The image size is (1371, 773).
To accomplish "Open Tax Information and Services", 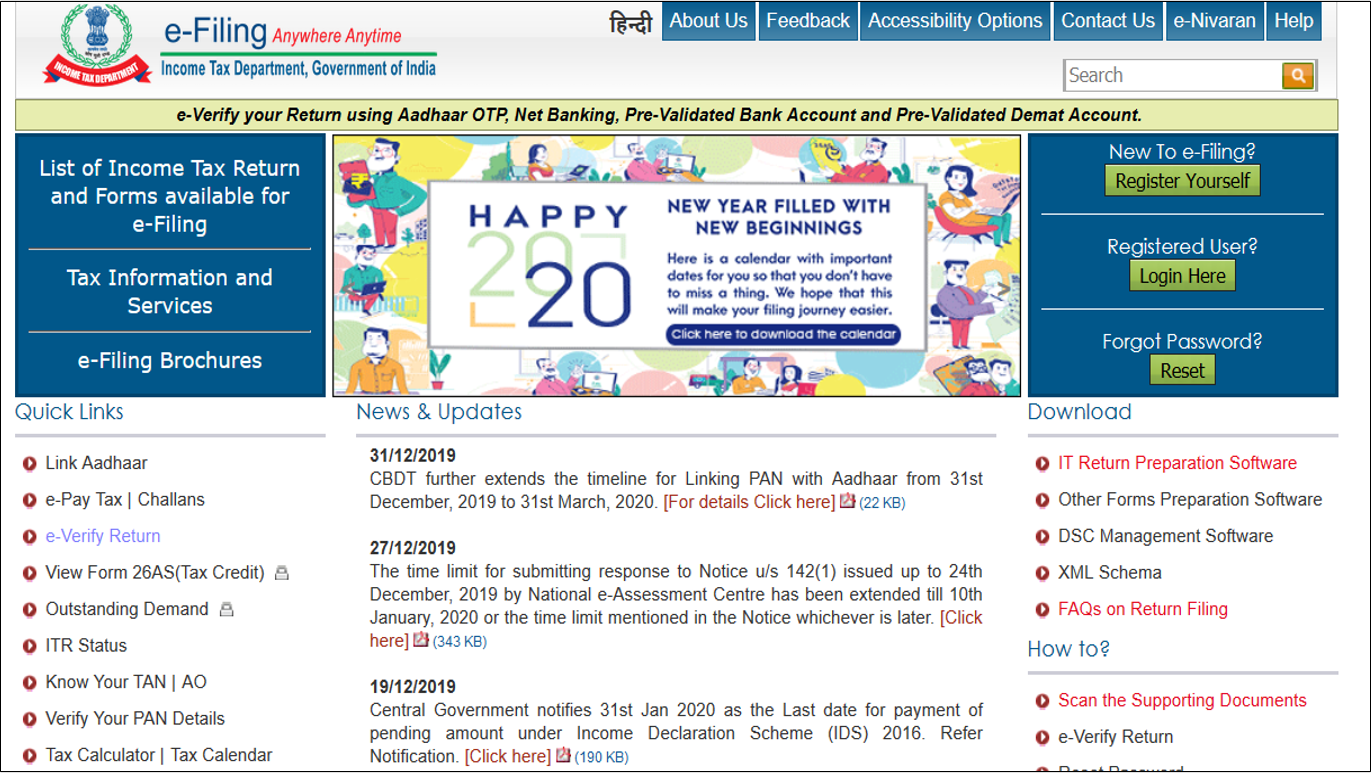I will pos(170,291).
